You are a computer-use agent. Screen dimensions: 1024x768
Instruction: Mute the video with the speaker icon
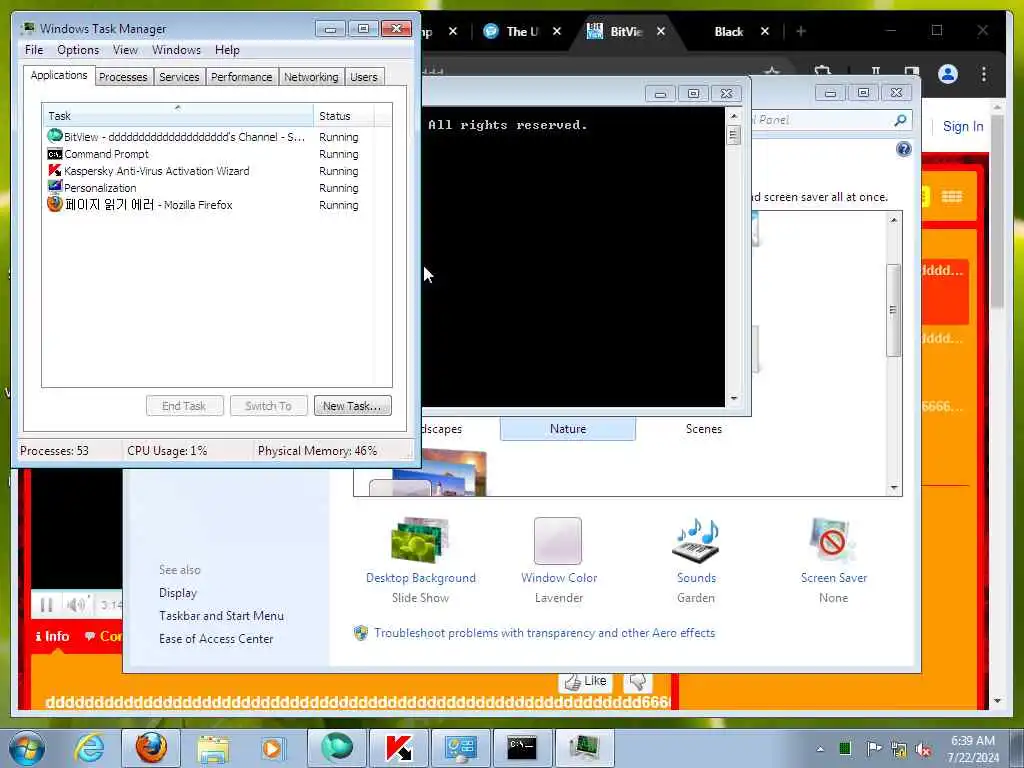pos(76,605)
